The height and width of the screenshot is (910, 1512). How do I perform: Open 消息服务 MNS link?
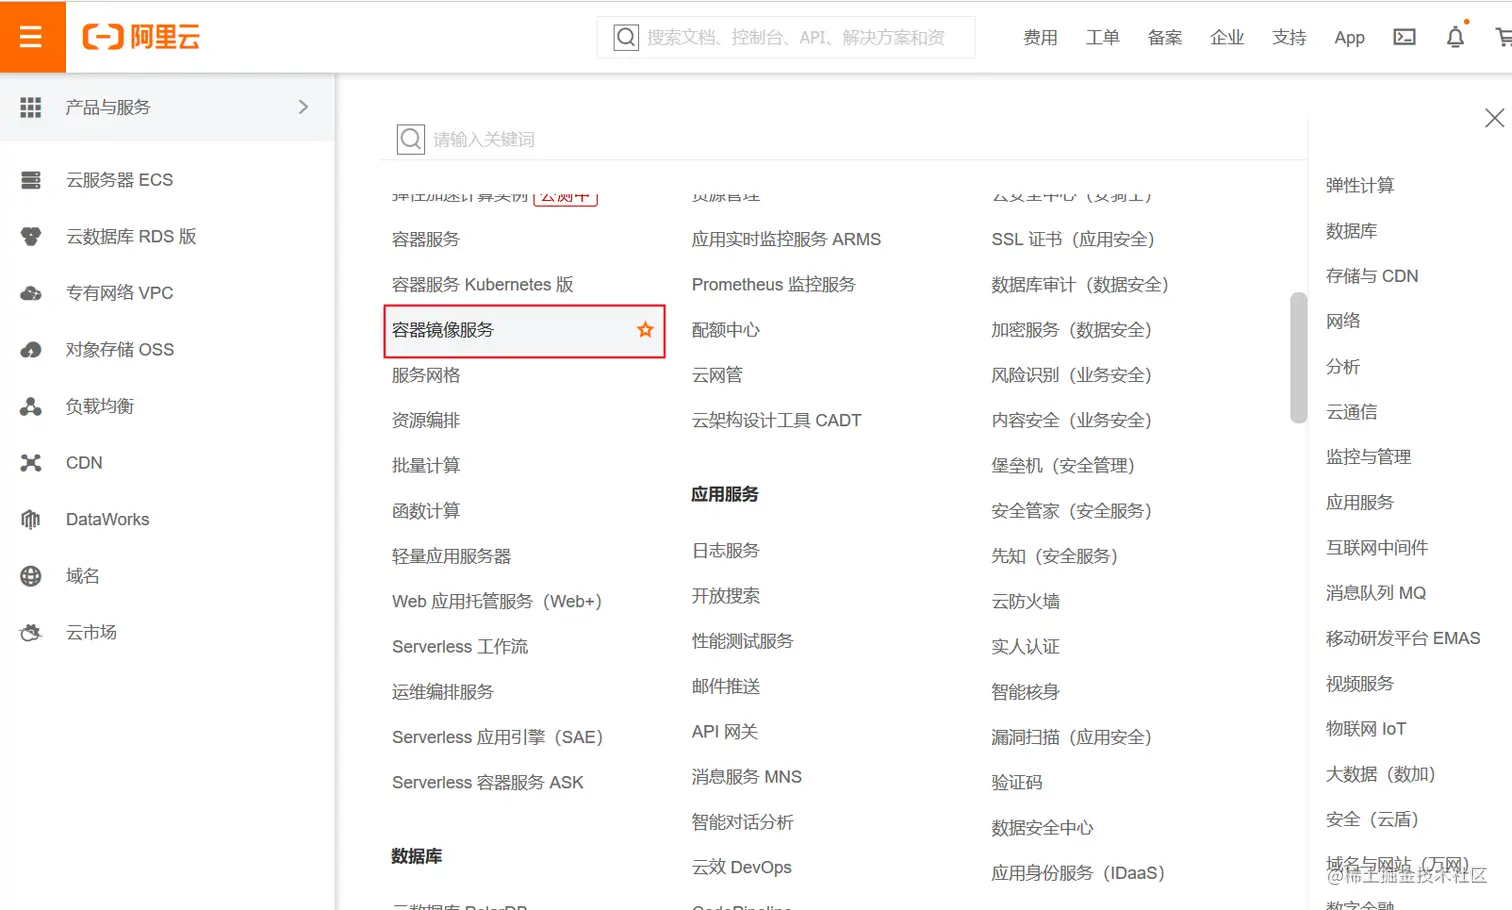point(747,777)
